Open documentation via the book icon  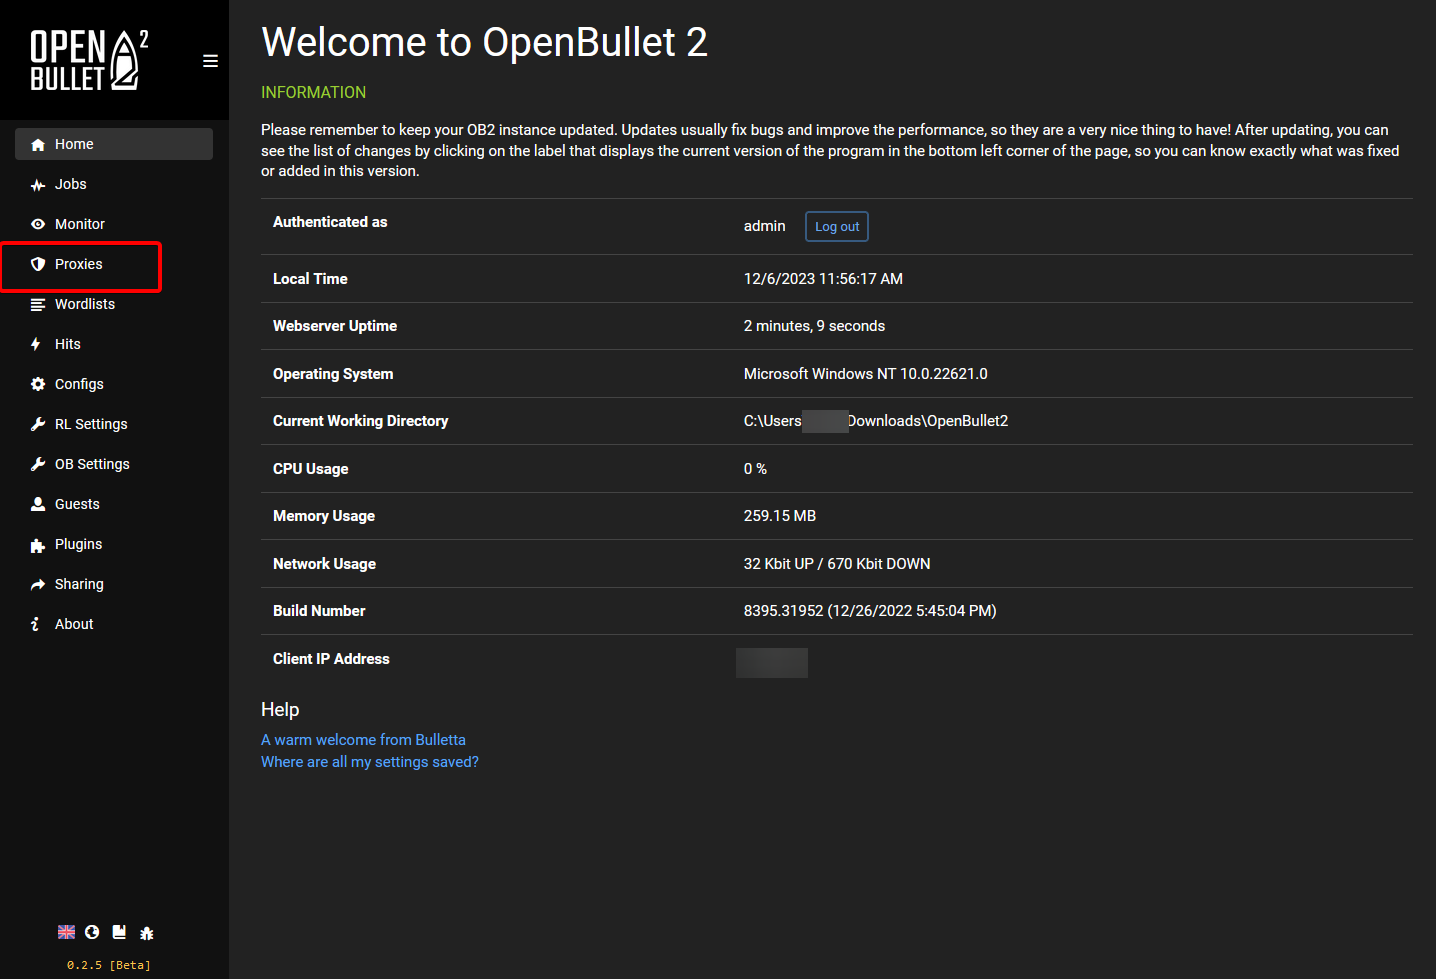[x=119, y=932]
